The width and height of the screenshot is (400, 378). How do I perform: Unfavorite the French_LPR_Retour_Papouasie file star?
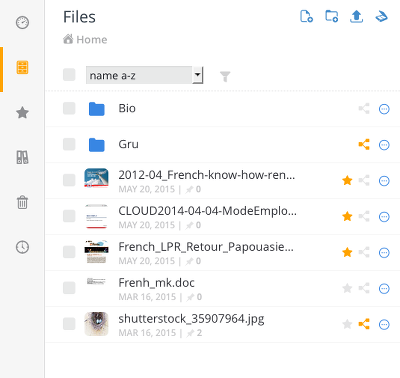click(x=347, y=252)
